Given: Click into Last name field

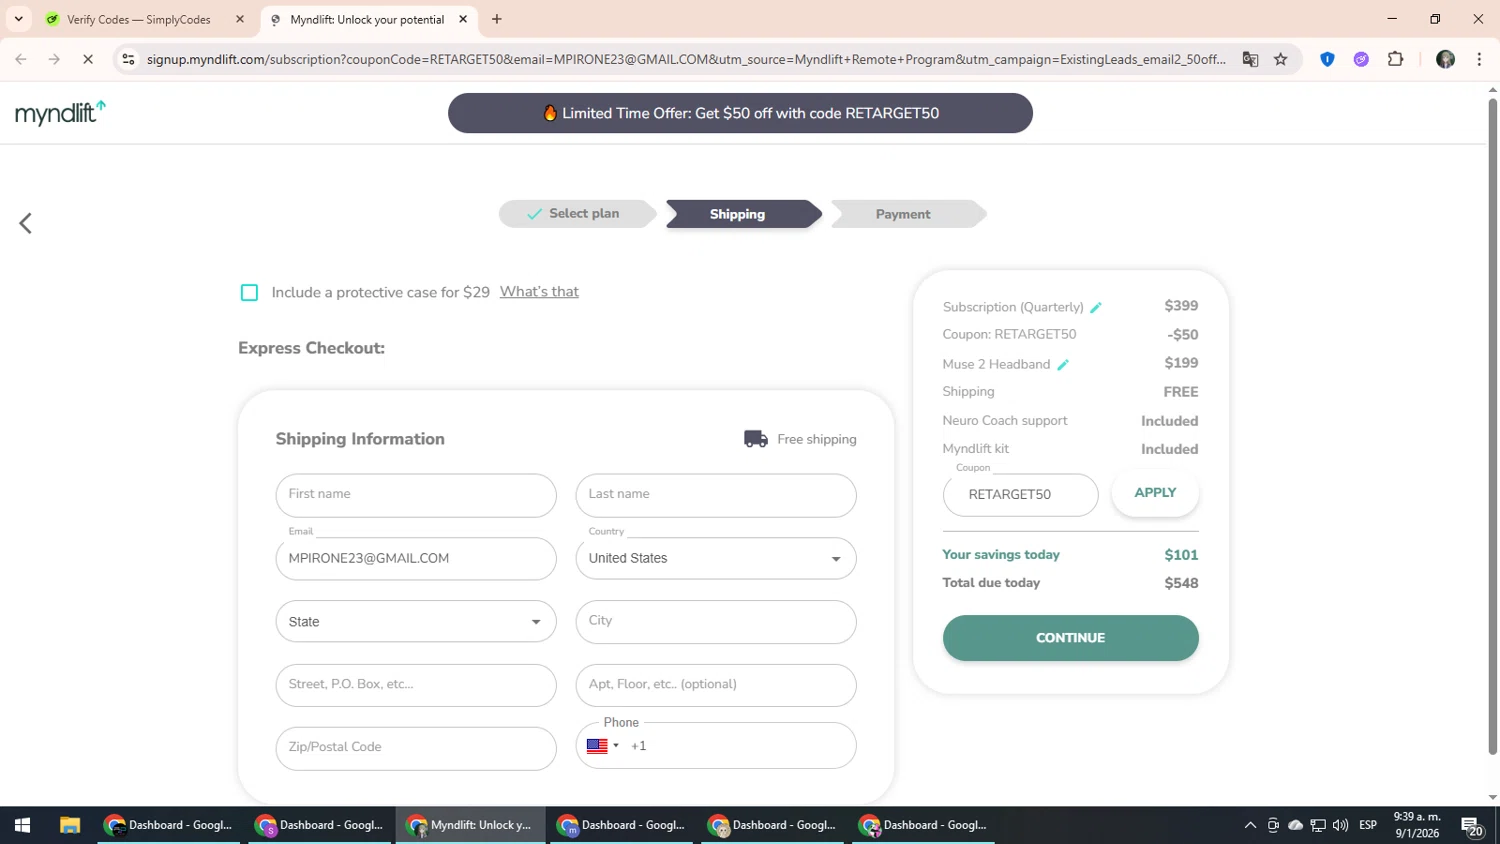Looking at the screenshot, I should [716, 495].
